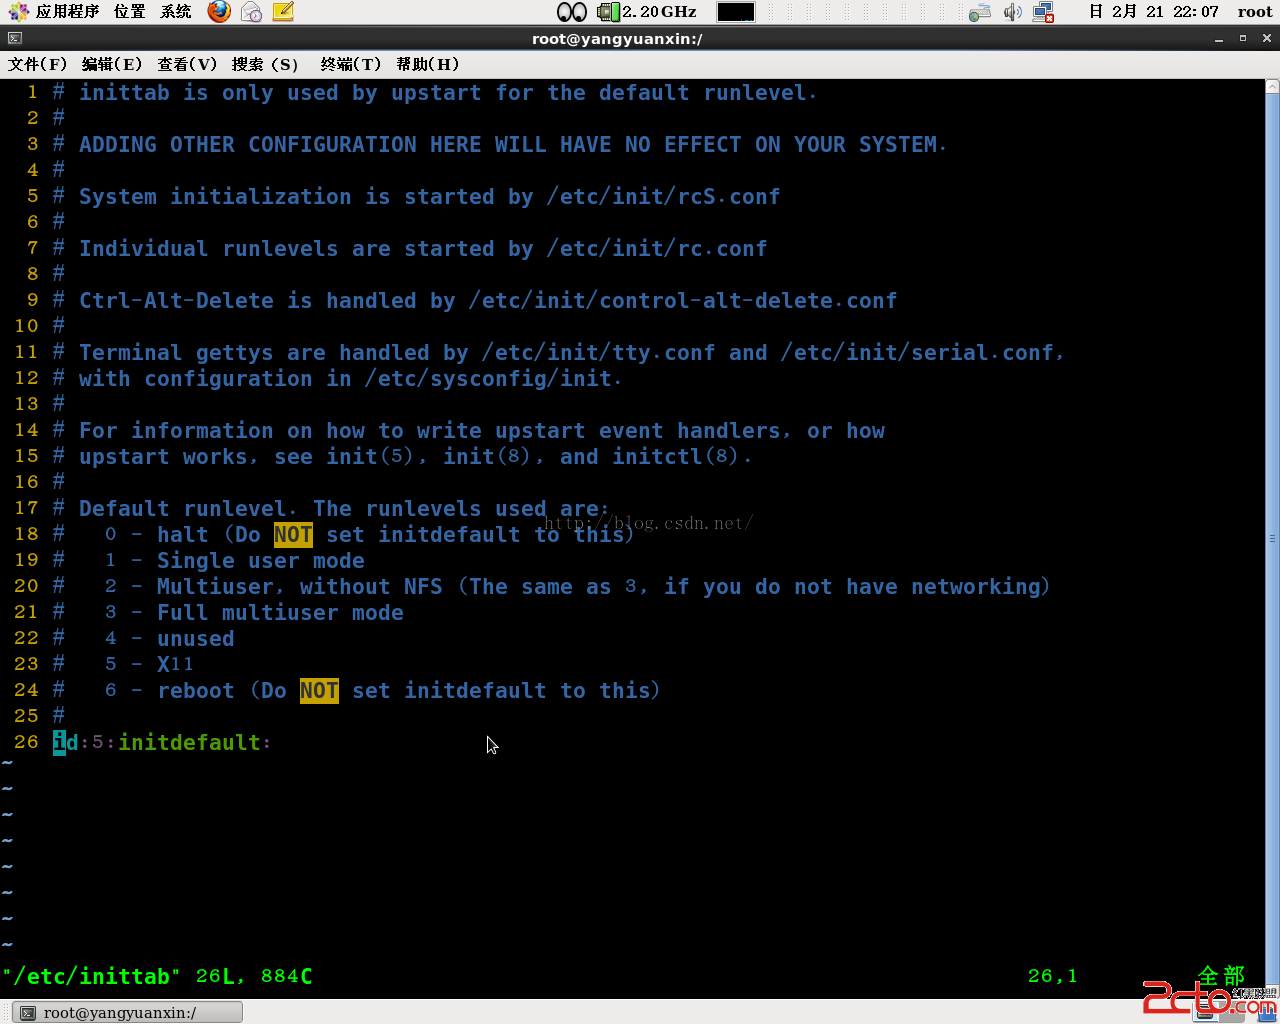Open the mail client panel launcher
The image size is (1280, 1024).
click(252, 12)
